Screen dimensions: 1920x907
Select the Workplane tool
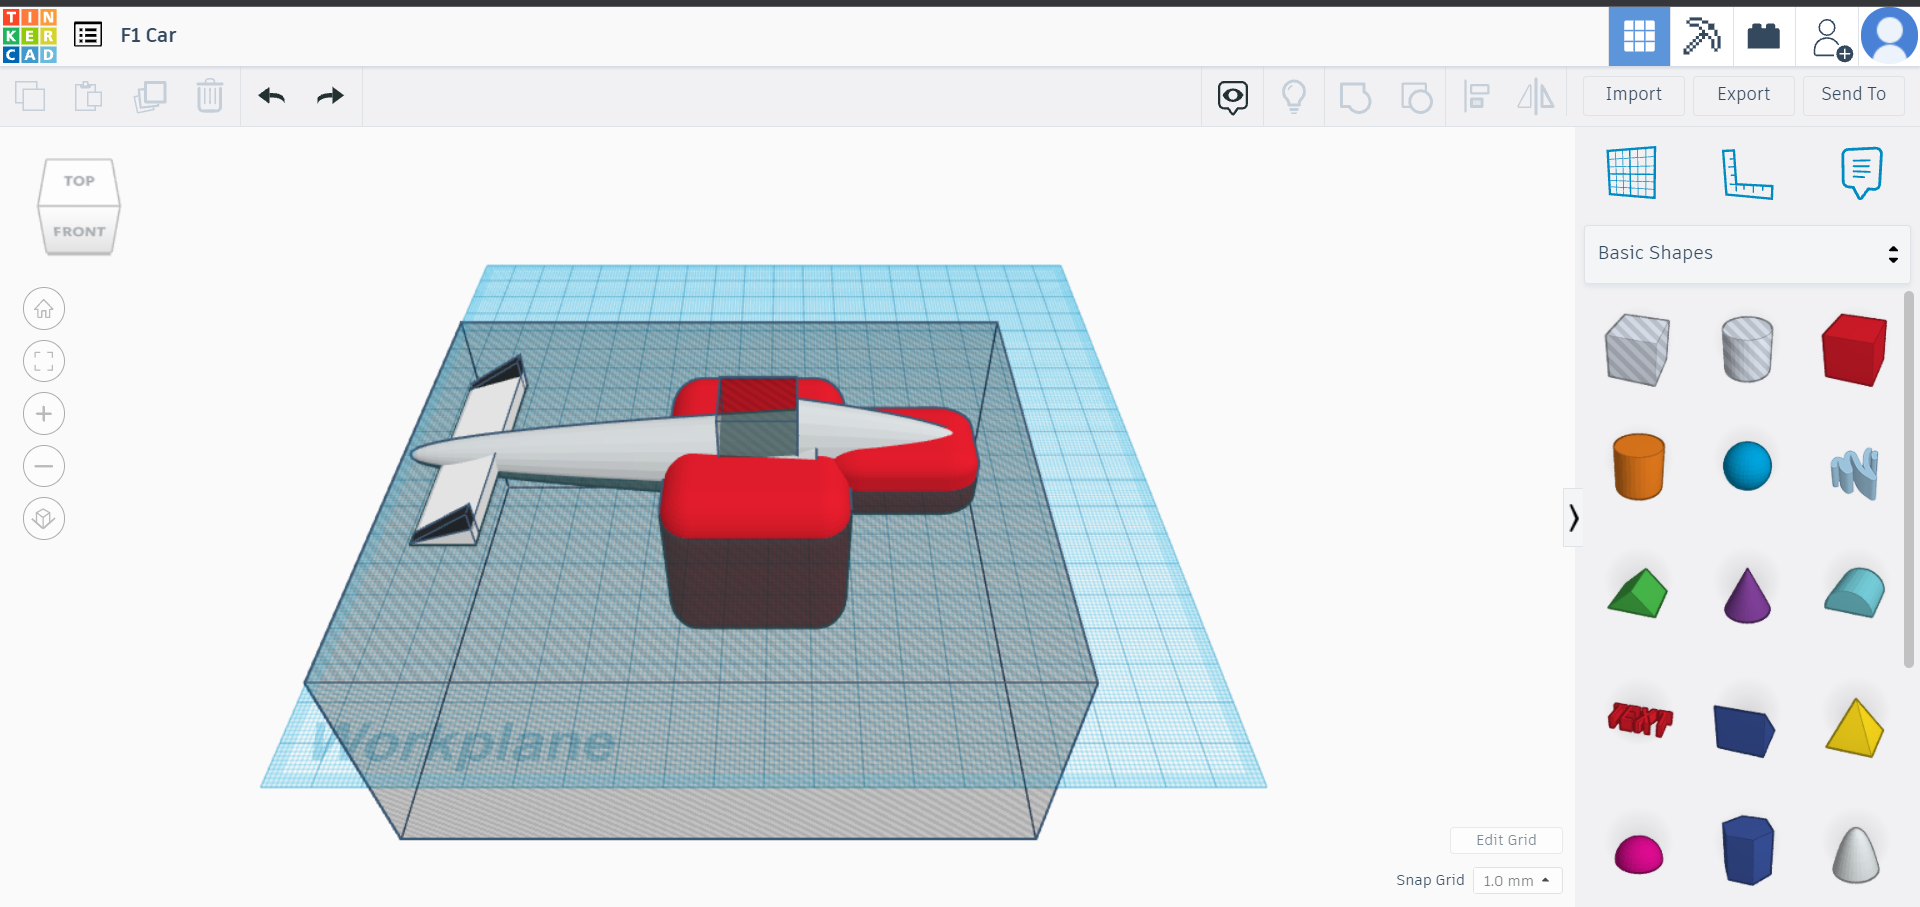point(1632,172)
